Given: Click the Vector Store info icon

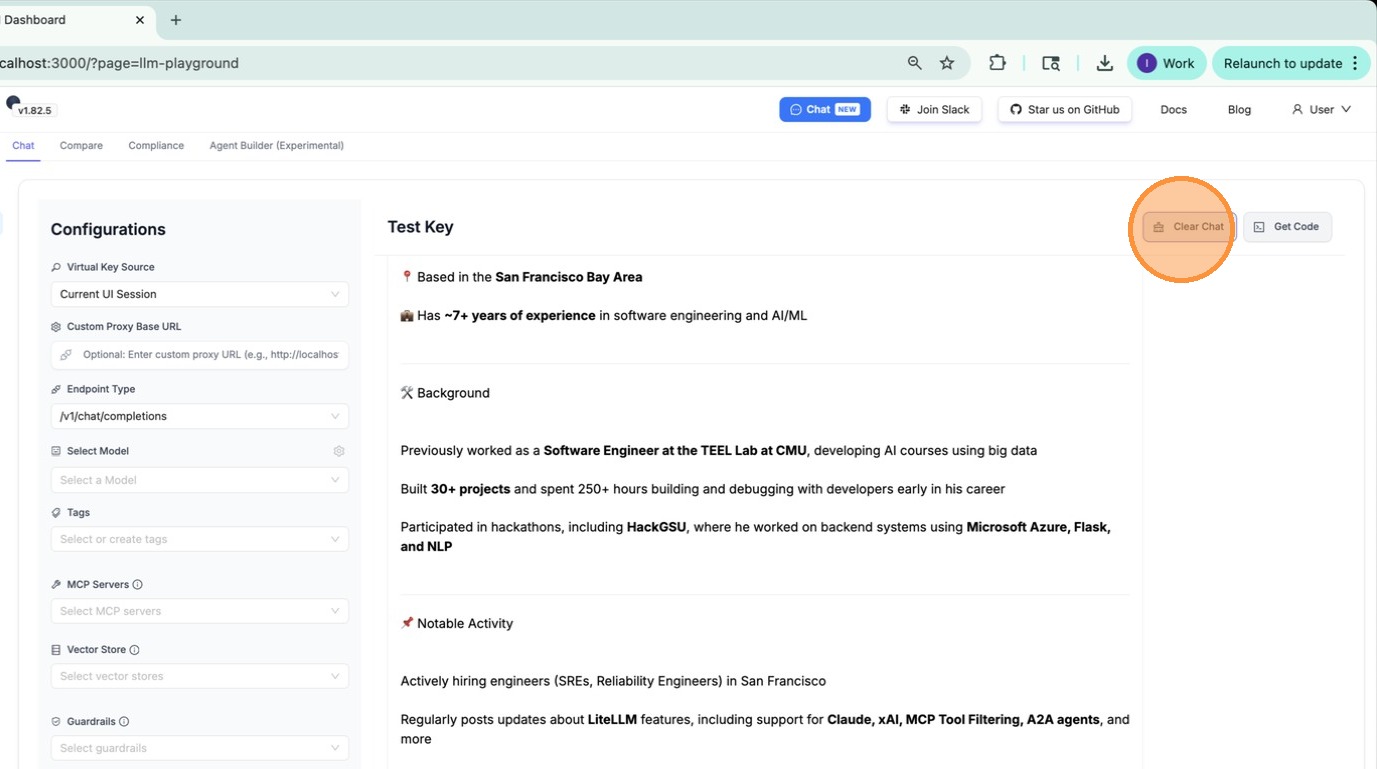Looking at the screenshot, I should click(x=134, y=650).
